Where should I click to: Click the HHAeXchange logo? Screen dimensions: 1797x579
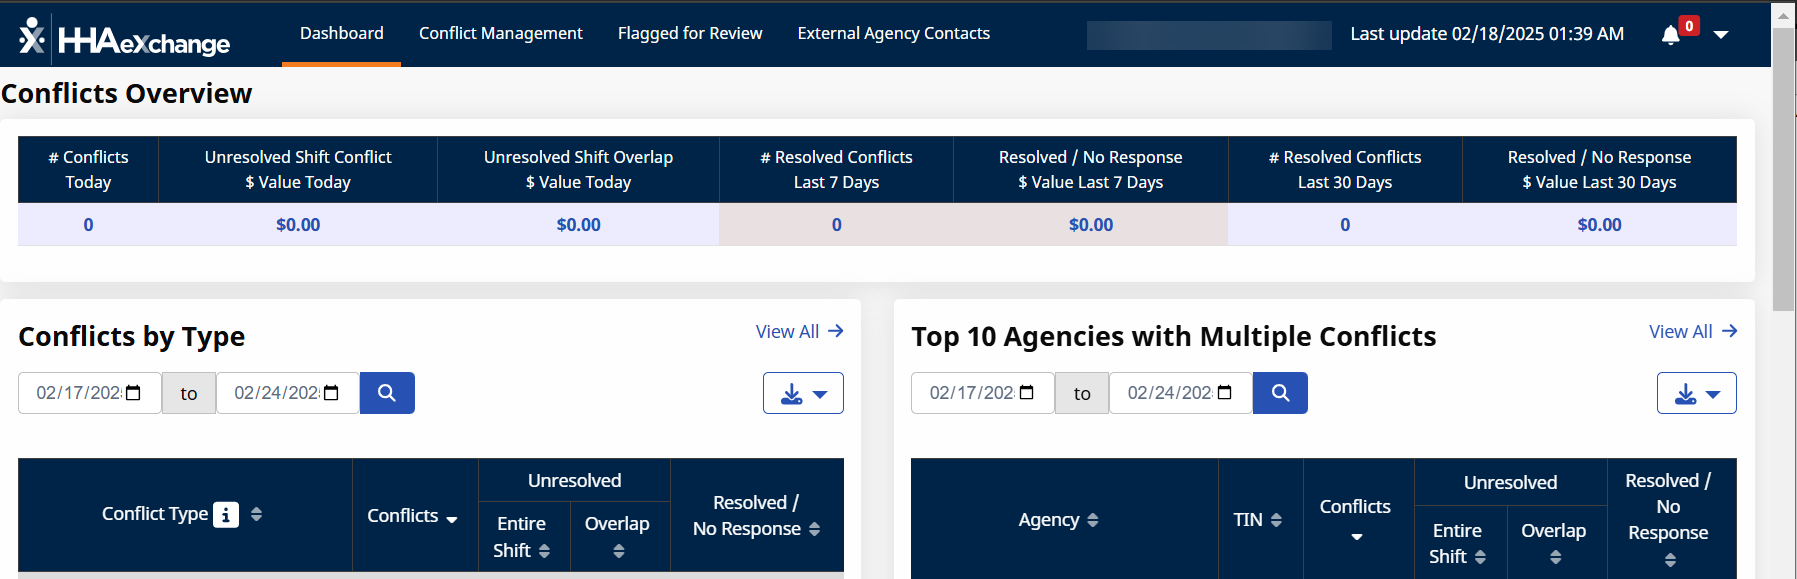point(125,38)
